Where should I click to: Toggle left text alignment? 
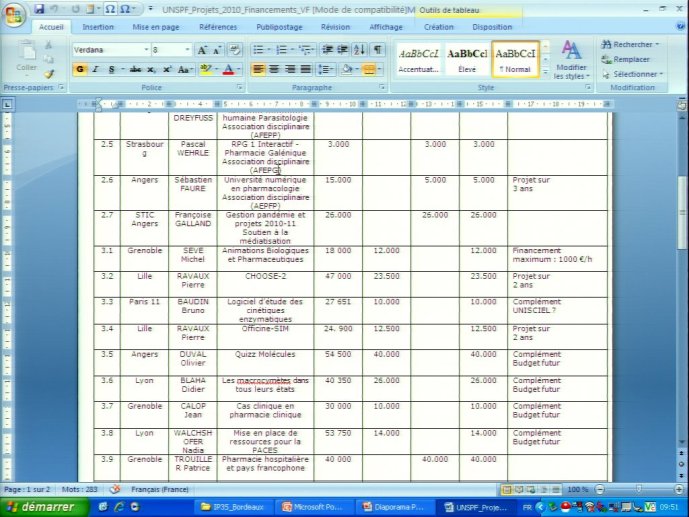click(258, 69)
